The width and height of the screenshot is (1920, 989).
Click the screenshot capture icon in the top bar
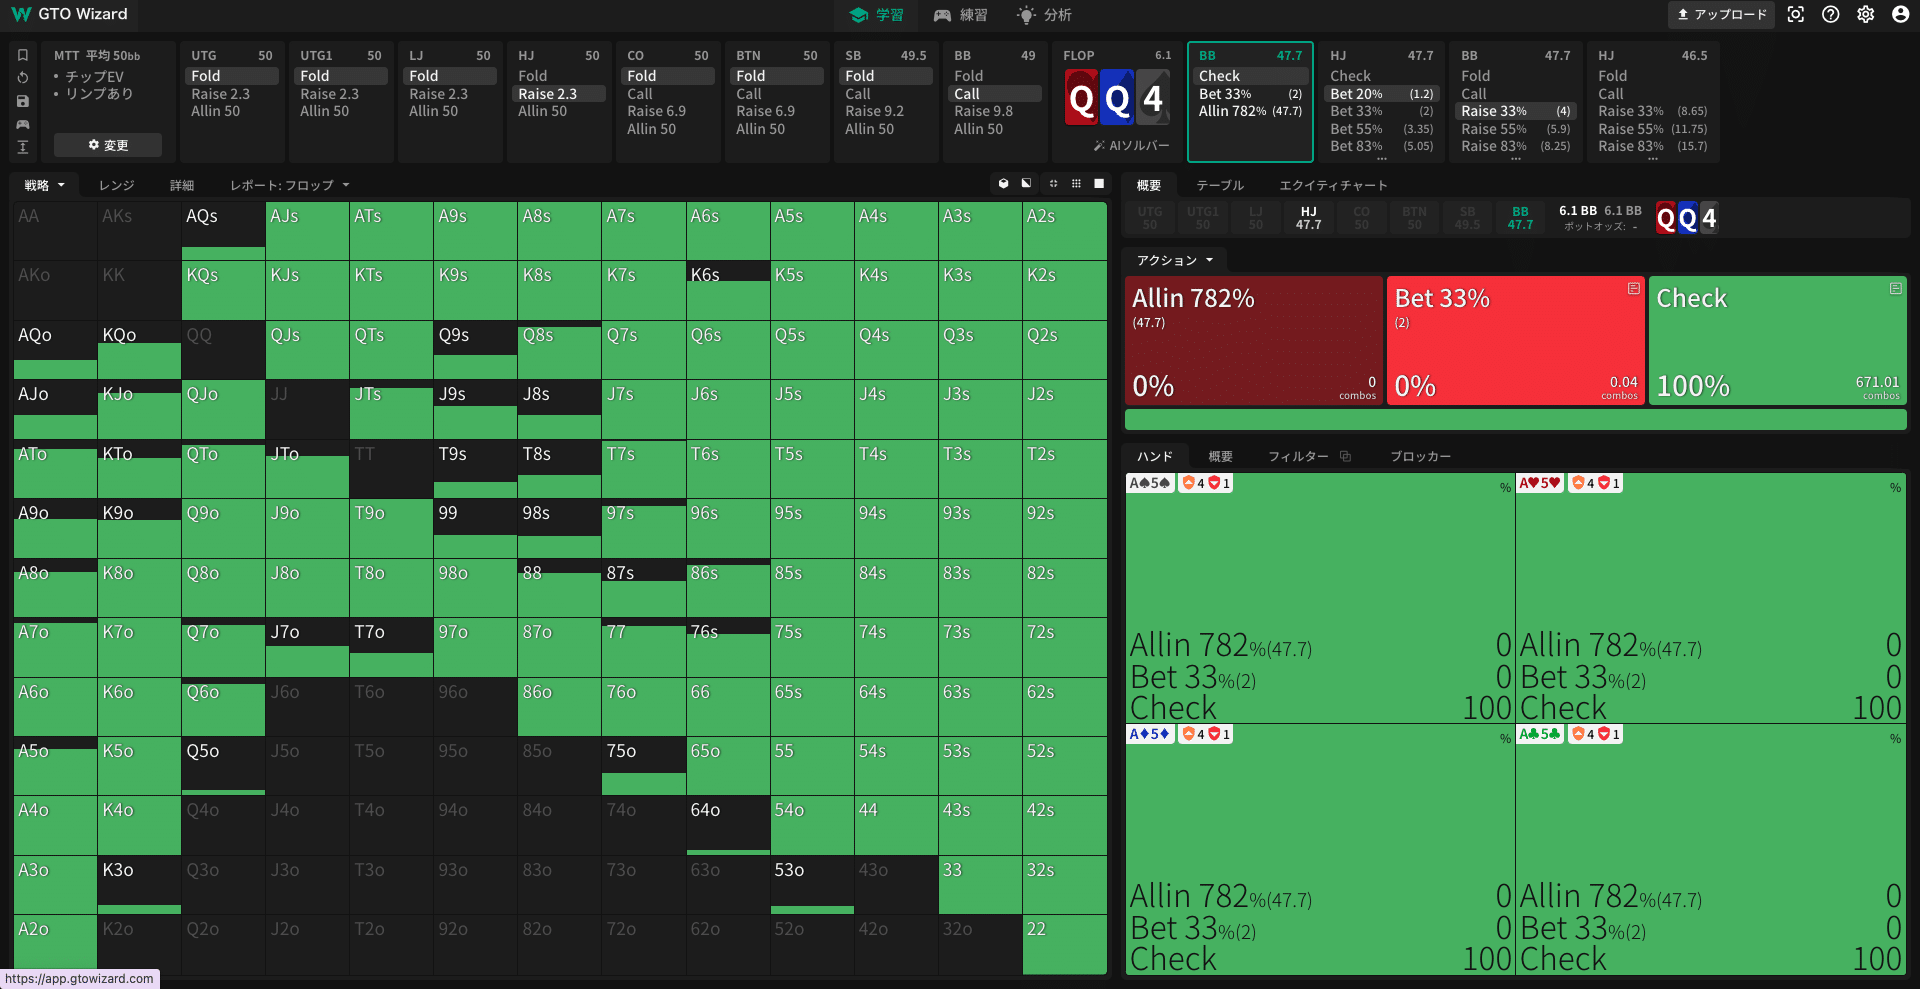tap(1796, 14)
